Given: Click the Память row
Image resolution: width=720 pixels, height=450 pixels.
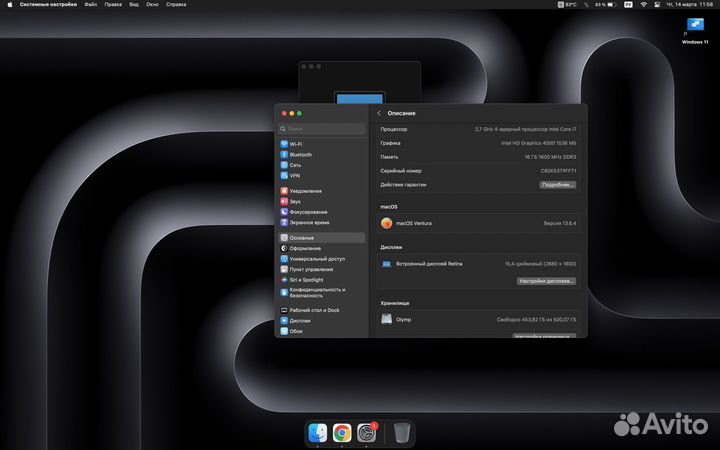Looking at the screenshot, I should [478, 157].
